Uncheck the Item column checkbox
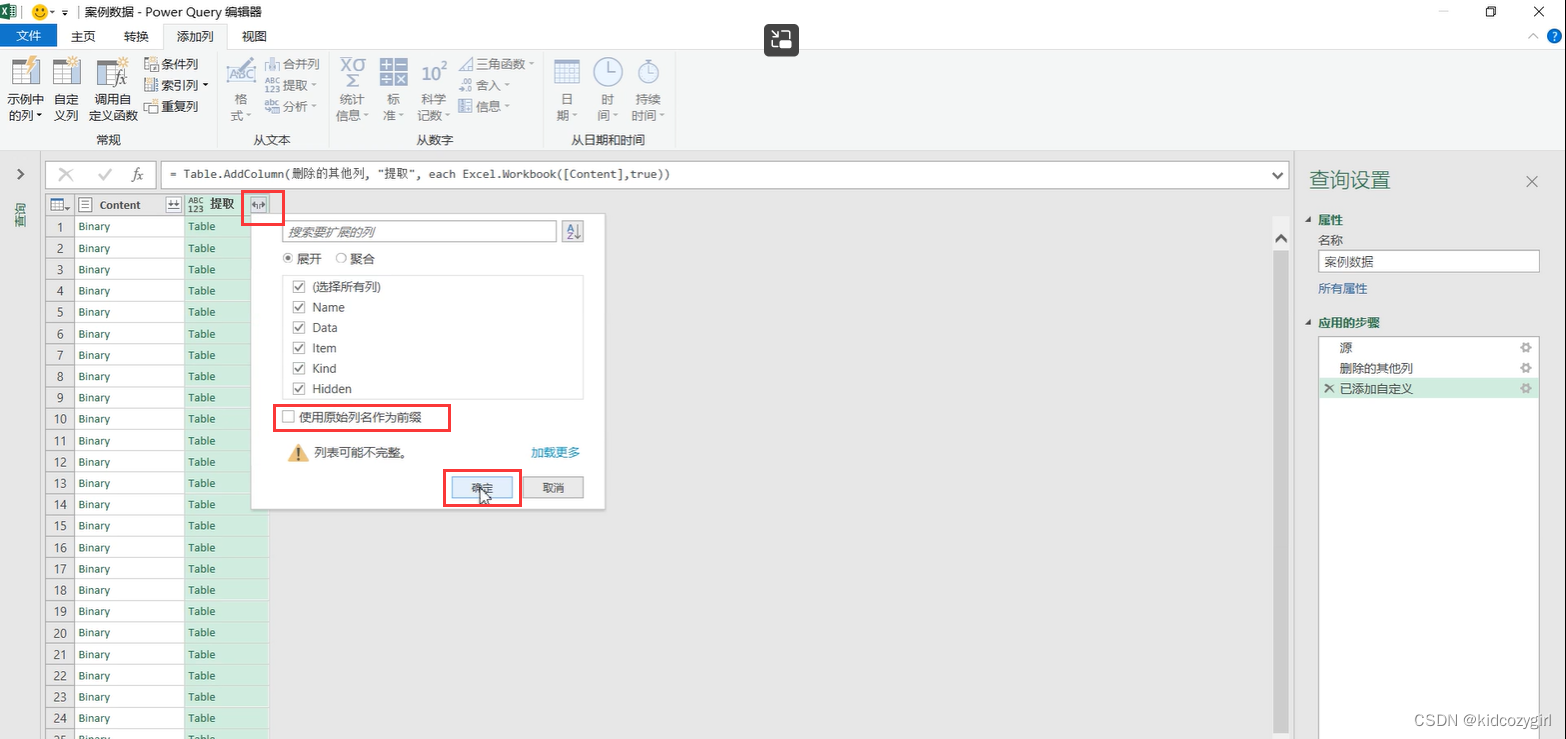The image size is (1566, 739). 298,348
